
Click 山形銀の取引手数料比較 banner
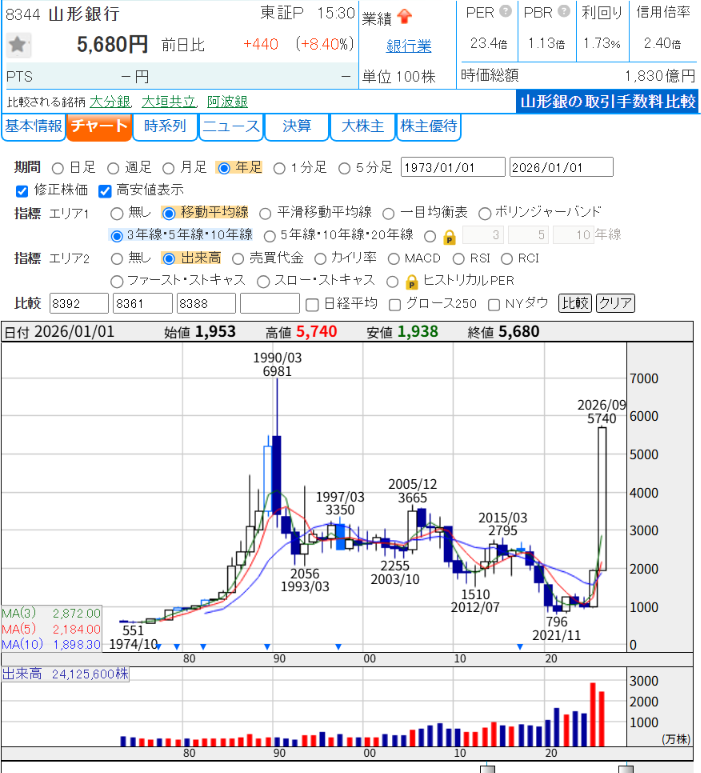click(x=607, y=102)
